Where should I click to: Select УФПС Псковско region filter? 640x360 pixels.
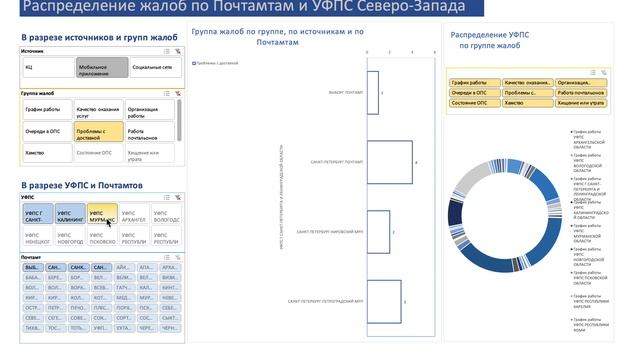point(102,236)
